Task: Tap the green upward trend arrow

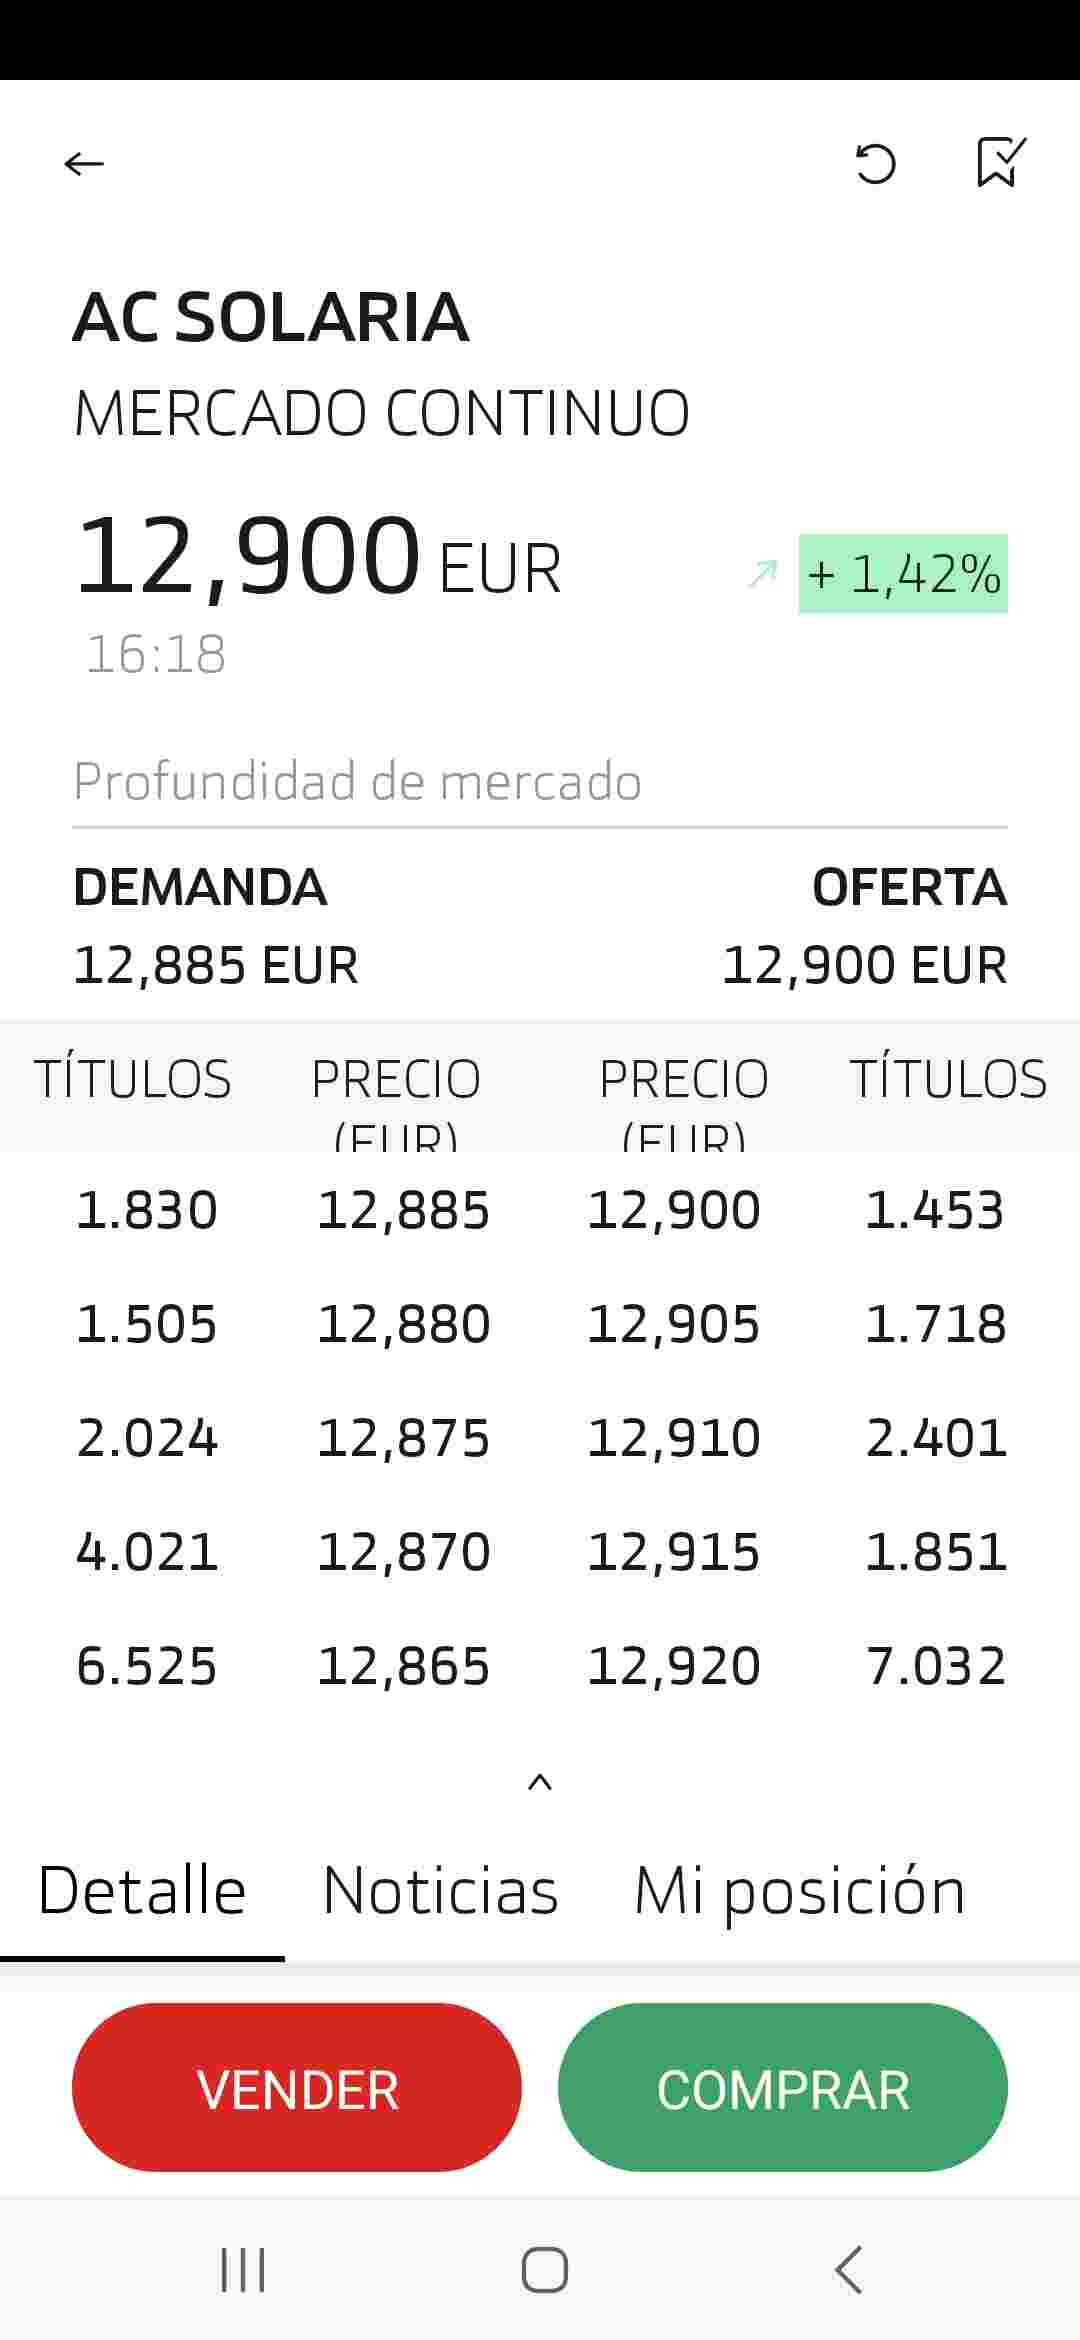Action: click(x=763, y=574)
